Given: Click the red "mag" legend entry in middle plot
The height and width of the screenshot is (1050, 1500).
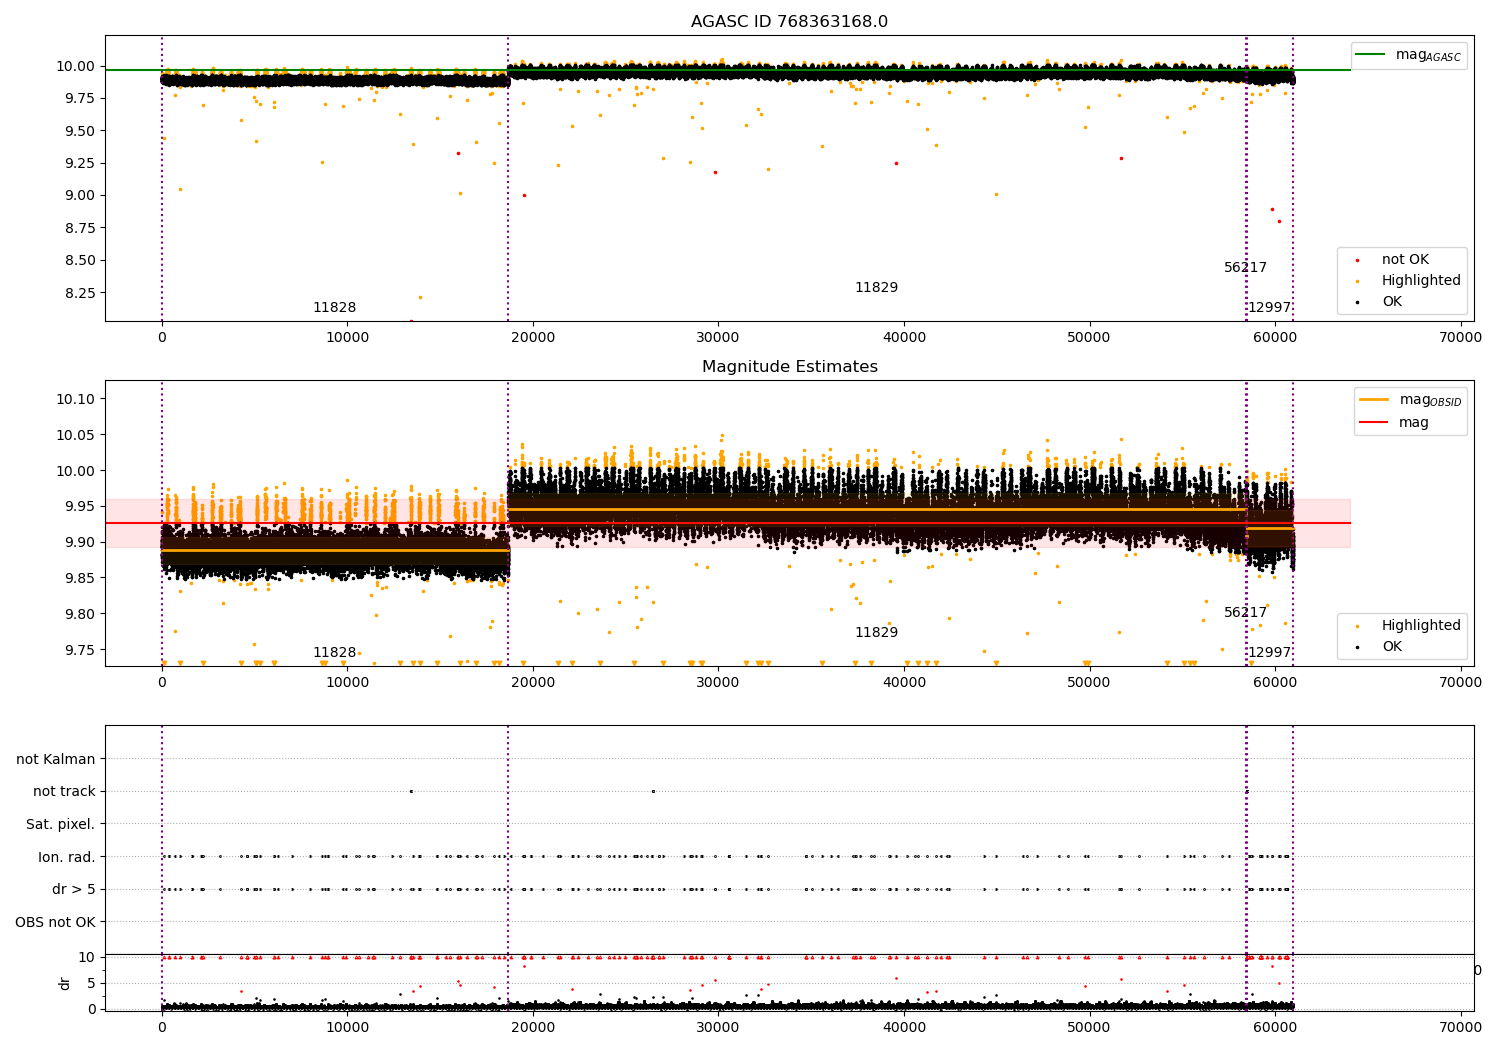Looking at the screenshot, I should [1395, 423].
